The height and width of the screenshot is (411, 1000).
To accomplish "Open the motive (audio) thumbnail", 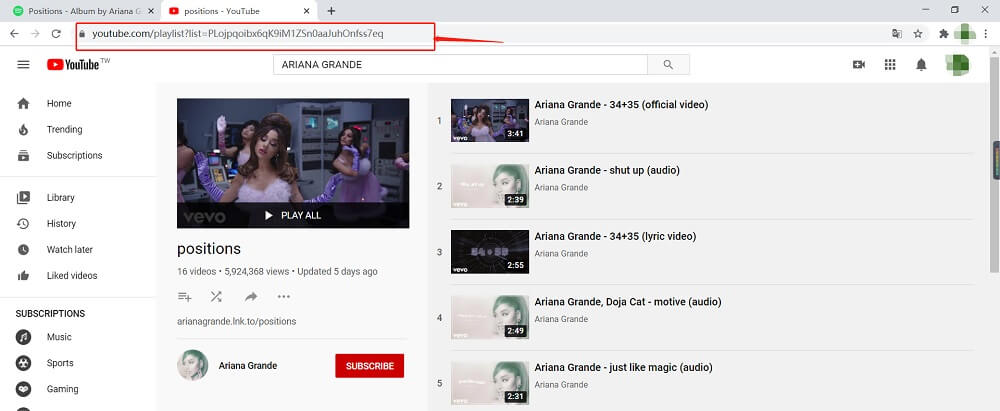I will pyautogui.click(x=490, y=318).
